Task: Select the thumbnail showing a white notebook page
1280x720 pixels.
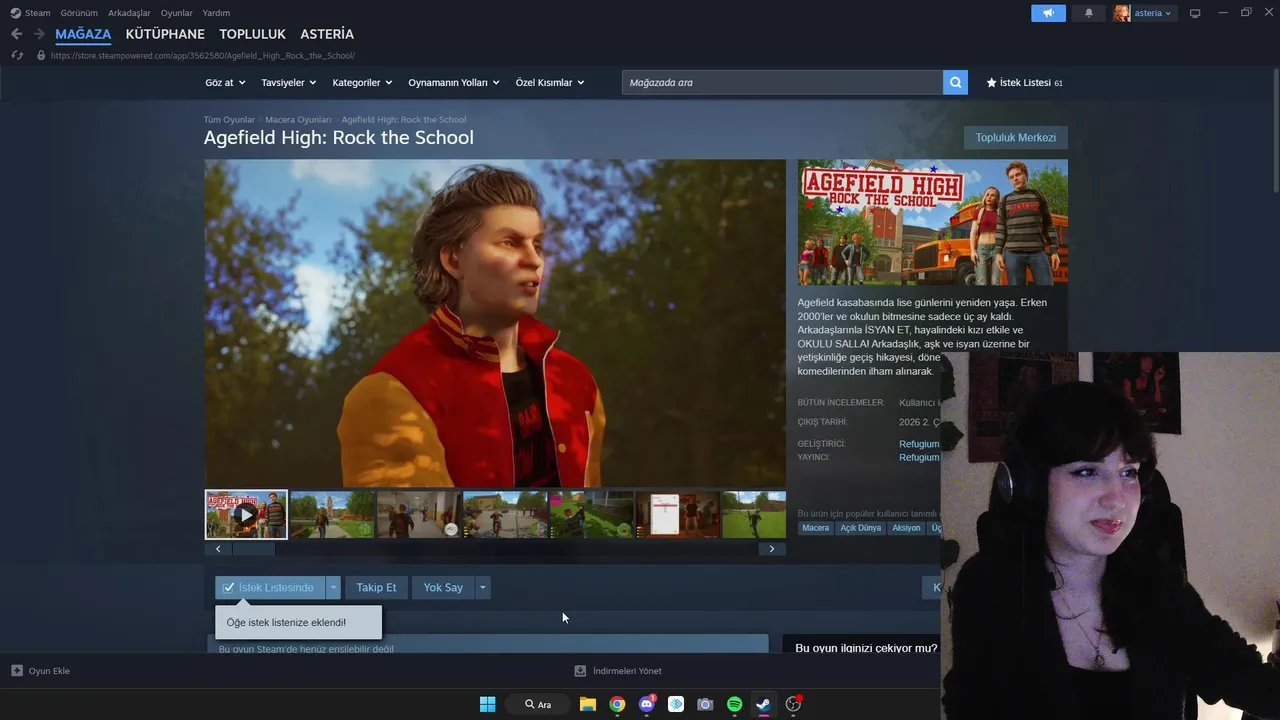Action: point(678,515)
